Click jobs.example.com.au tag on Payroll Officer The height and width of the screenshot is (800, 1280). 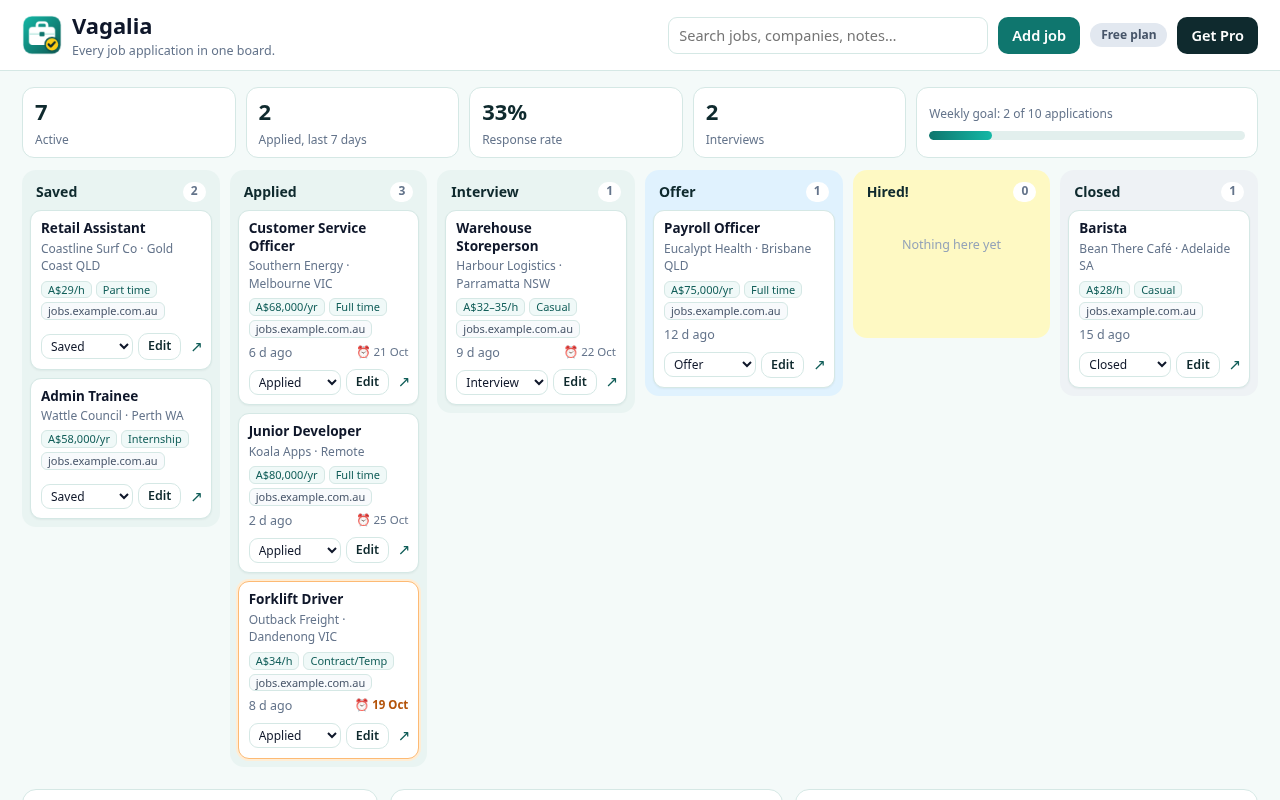(726, 311)
